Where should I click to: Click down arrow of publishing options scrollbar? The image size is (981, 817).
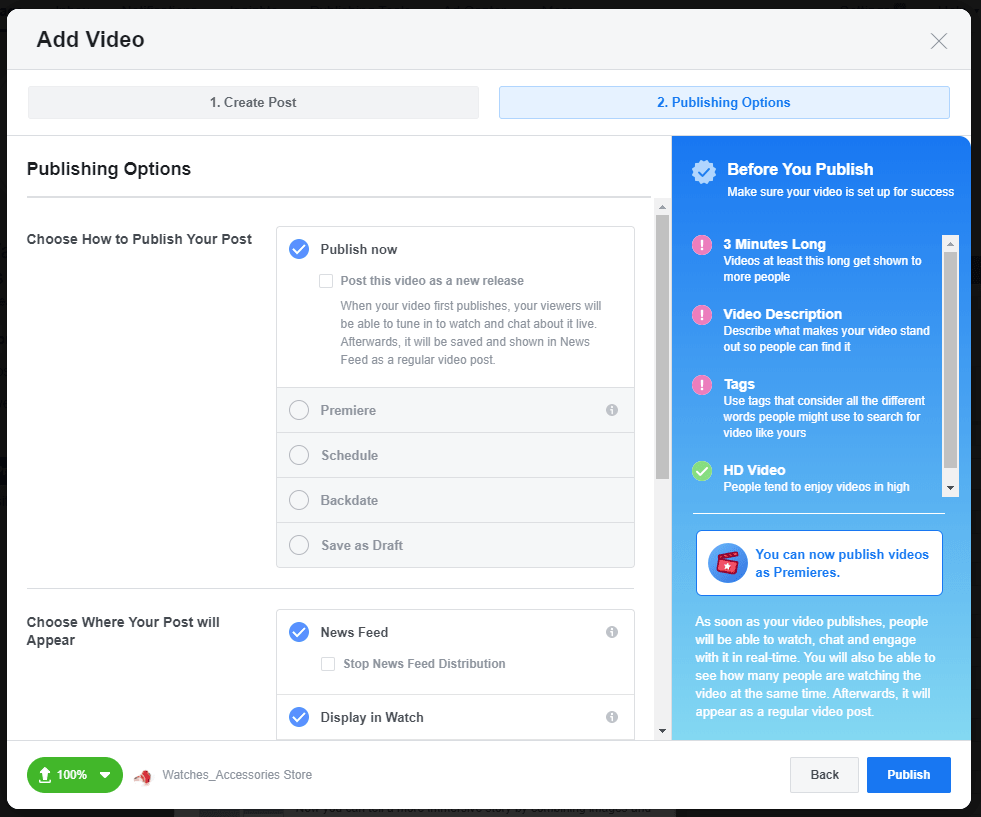(662, 731)
